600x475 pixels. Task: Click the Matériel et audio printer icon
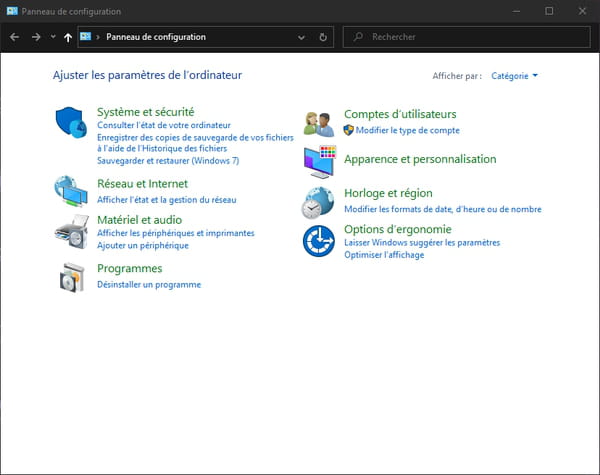pos(72,231)
